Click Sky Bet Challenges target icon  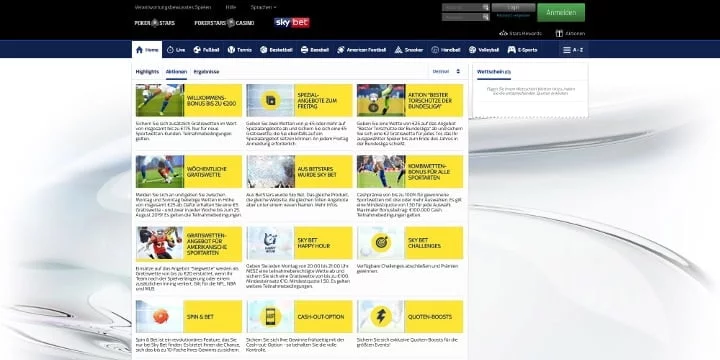click(381, 243)
